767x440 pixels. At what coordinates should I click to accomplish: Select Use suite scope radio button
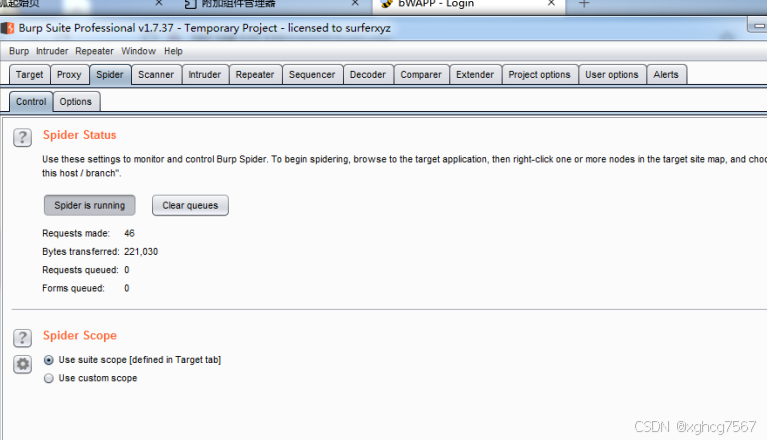click(48, 360)
